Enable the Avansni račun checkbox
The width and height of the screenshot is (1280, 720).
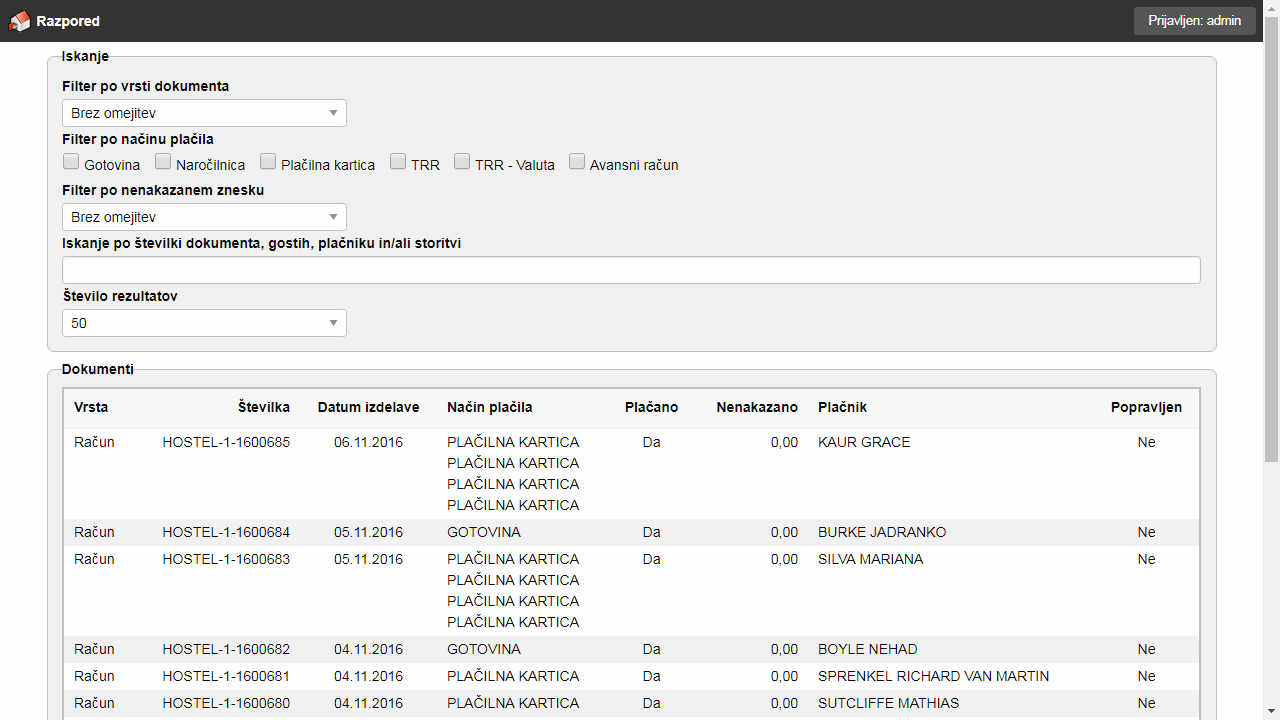tap(577, 162)
